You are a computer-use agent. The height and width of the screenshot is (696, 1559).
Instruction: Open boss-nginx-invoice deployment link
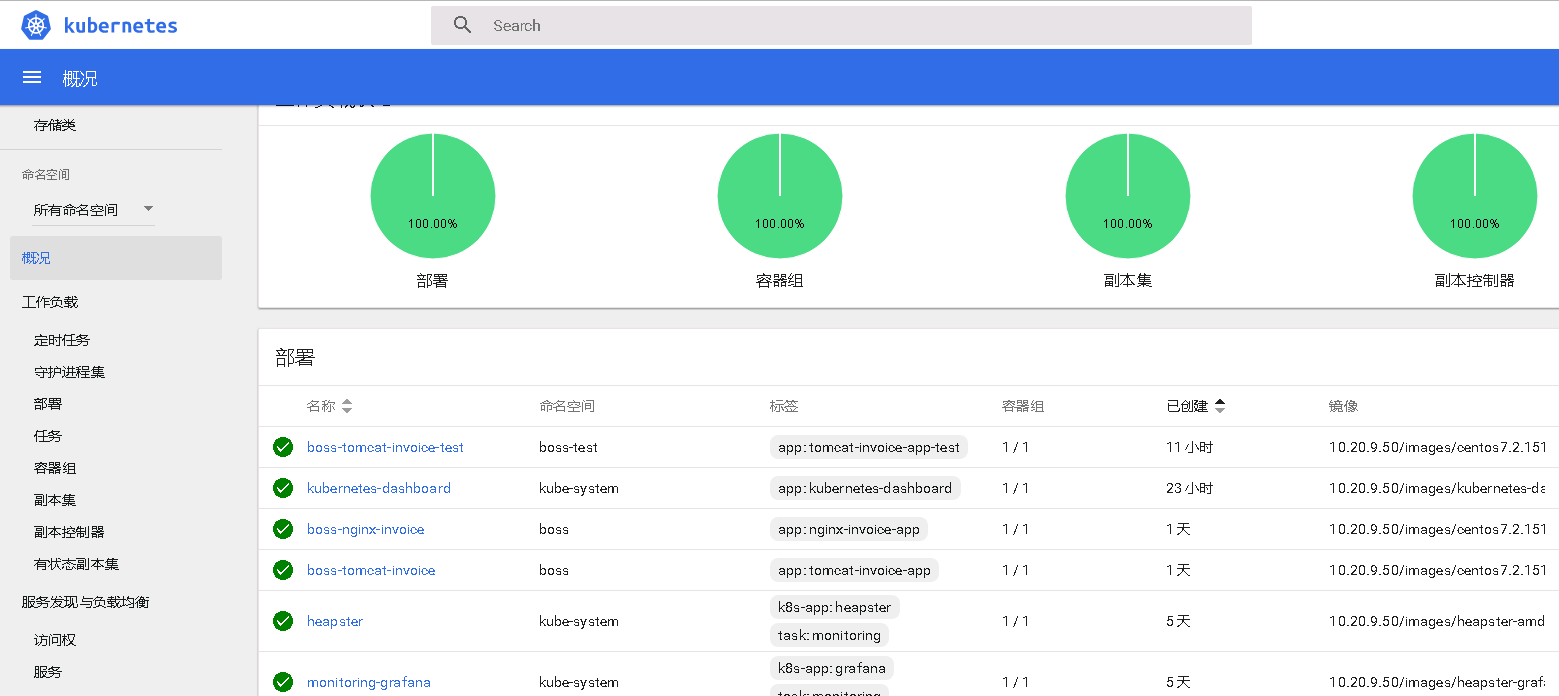[x=366, y=529]
